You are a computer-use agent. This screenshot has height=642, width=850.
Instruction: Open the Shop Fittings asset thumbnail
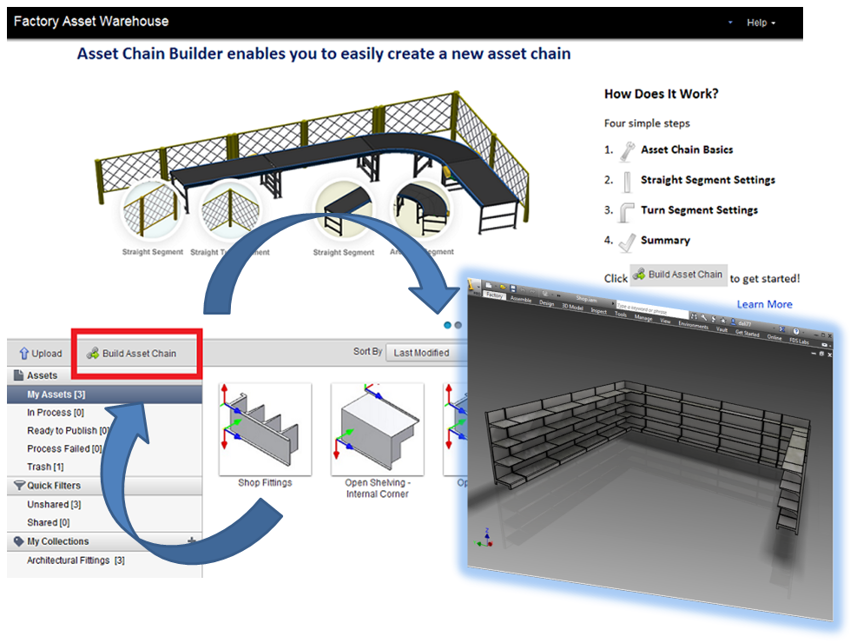(x=265, y=429)
